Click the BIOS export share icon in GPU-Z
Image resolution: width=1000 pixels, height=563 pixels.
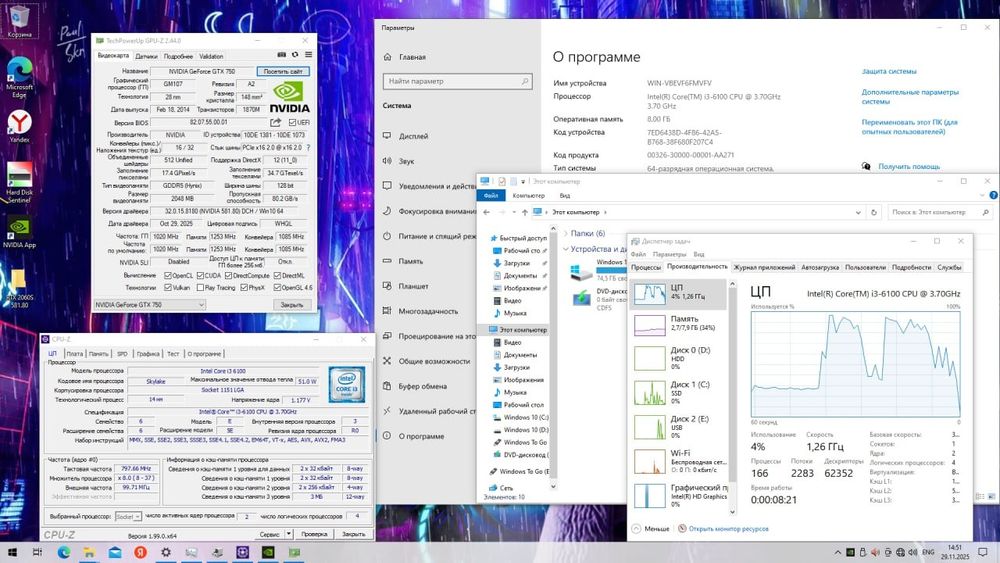pyautogui.click(x=276, y=122)
